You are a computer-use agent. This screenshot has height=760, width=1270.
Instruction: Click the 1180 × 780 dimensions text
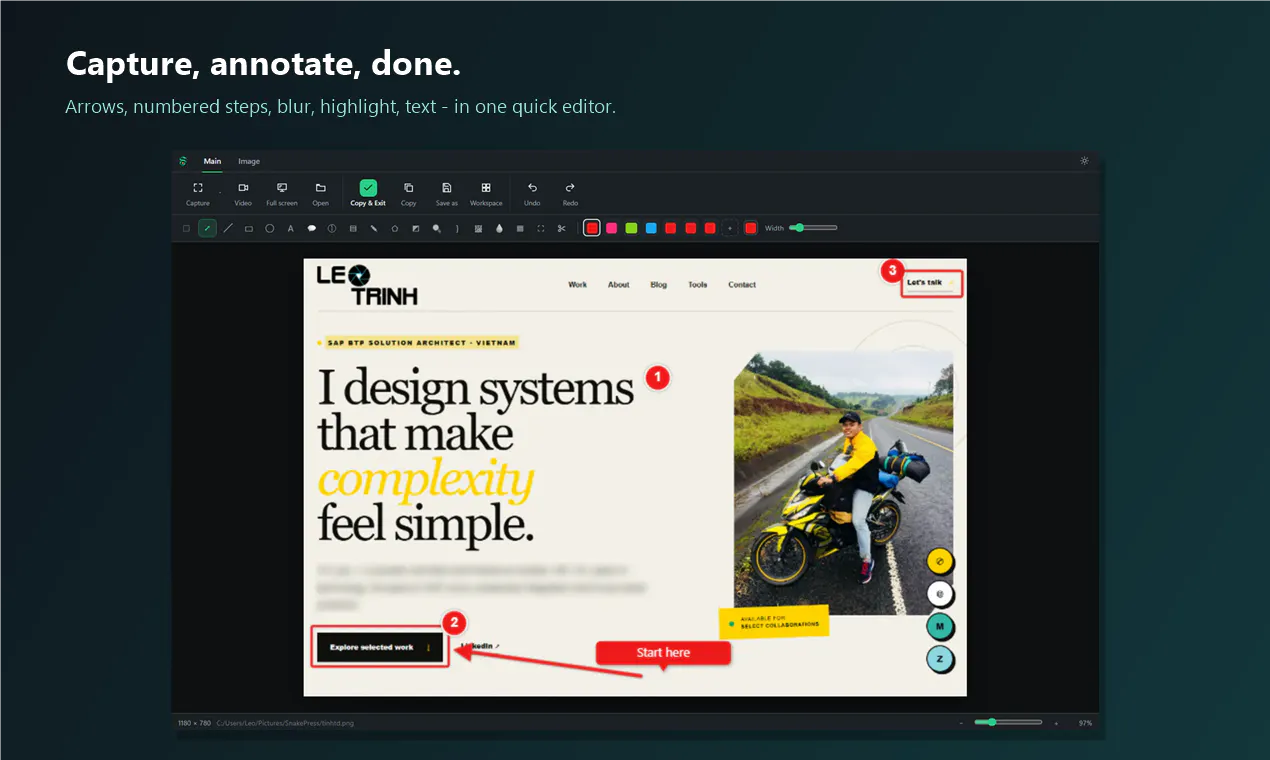(x=194, y=723)
